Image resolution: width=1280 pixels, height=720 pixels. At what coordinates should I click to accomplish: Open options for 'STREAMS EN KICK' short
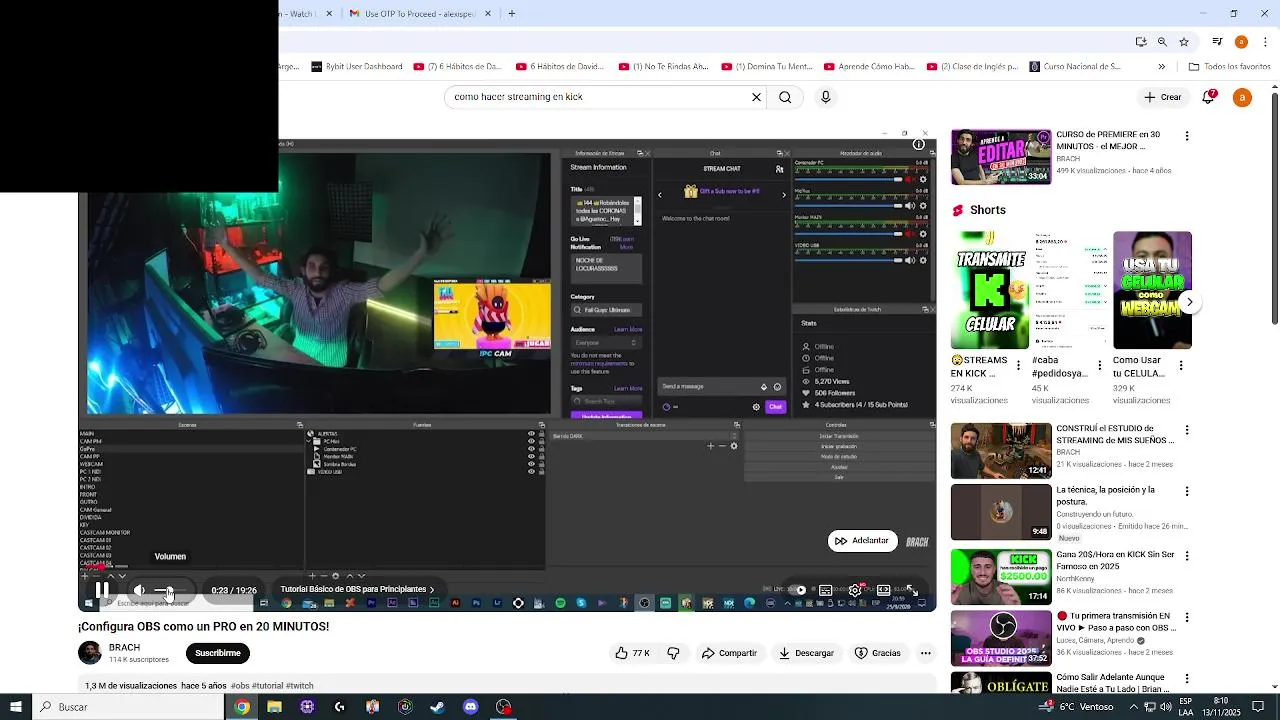click(1019, 366)
